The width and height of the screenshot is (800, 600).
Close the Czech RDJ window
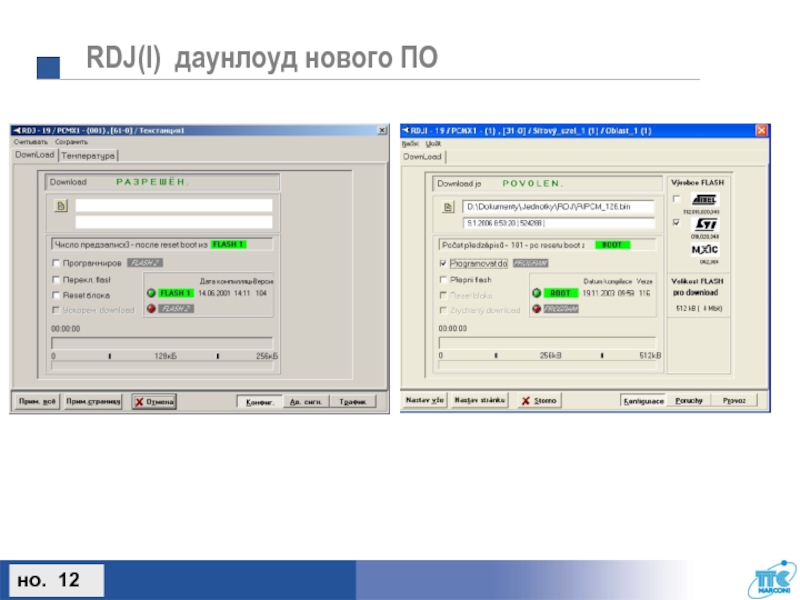point(761,131)
